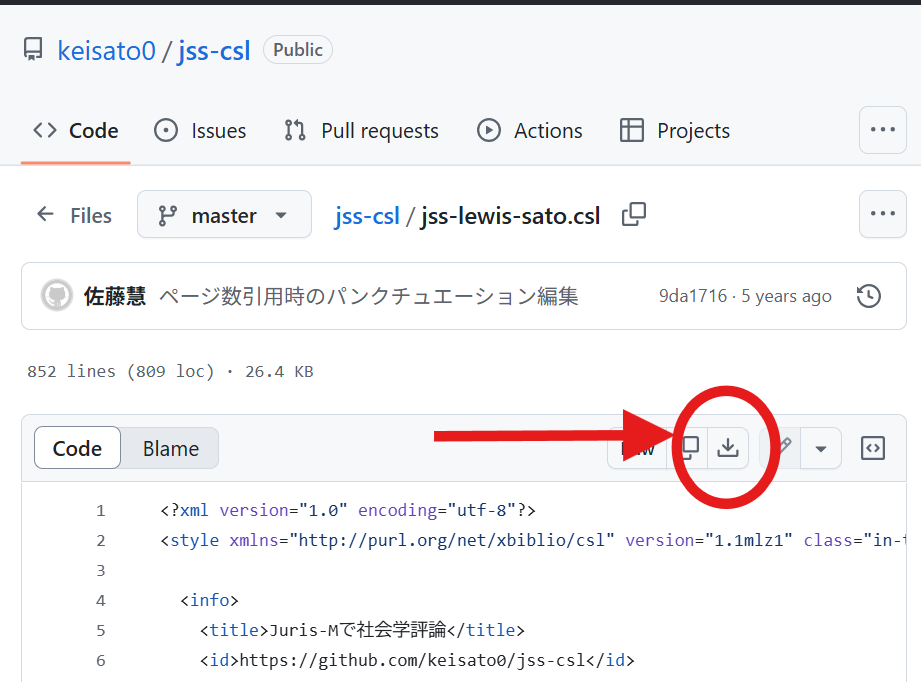The width and height of the screenshot is (921, 682).
Task: Click the repository icon beside keisato0
Action: point(33,50)
